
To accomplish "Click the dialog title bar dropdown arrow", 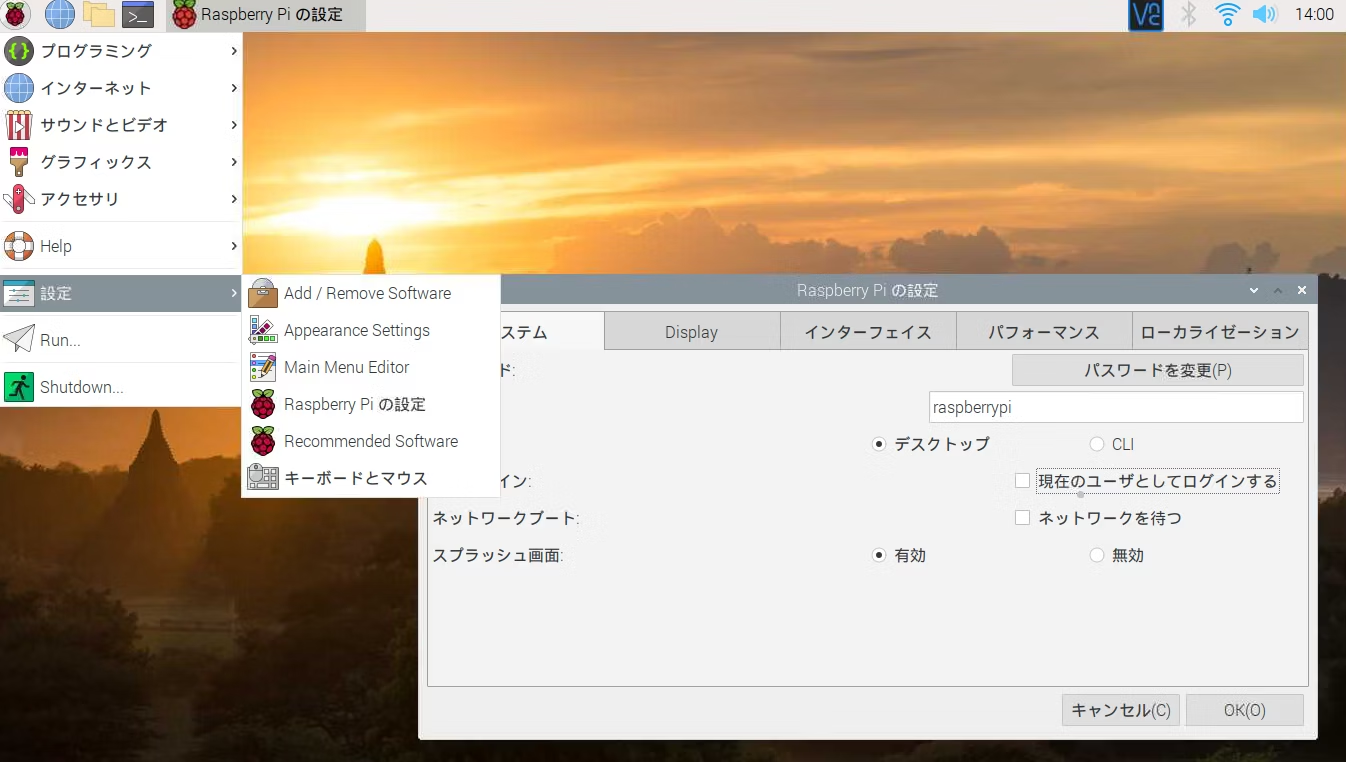I will point(1254,290).
